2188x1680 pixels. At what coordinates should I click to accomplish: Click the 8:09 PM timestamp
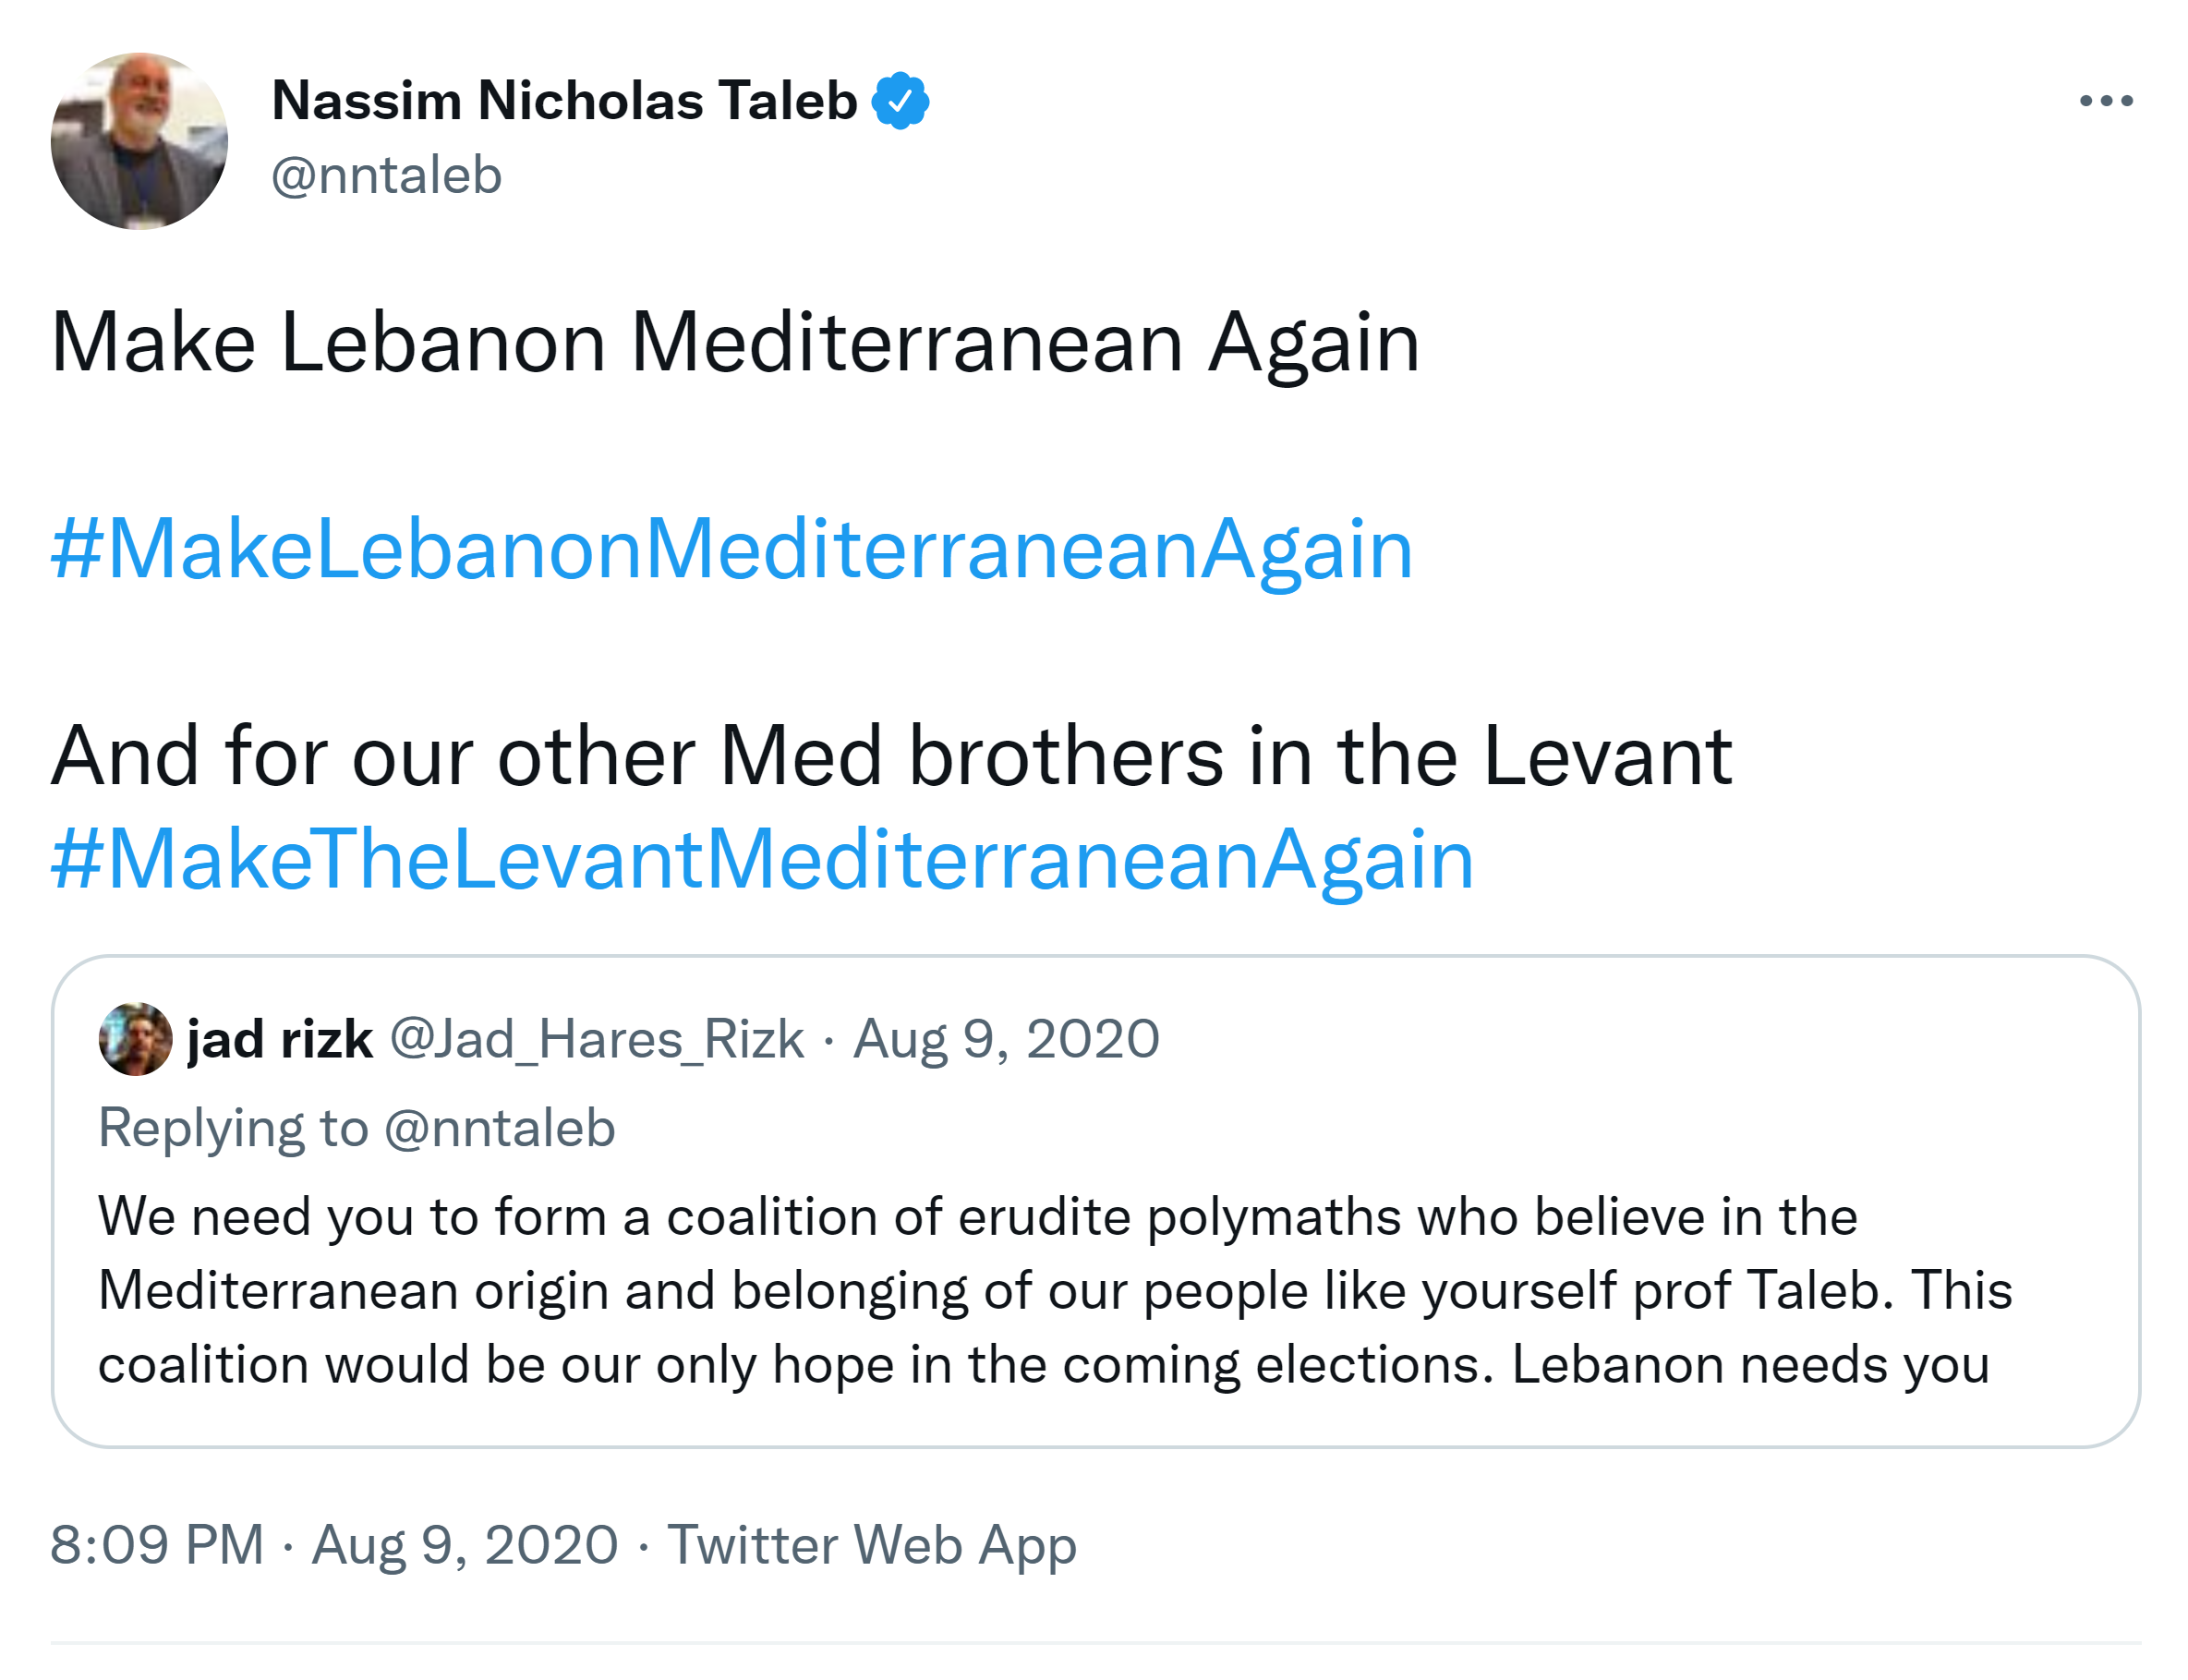(157, 1545)
